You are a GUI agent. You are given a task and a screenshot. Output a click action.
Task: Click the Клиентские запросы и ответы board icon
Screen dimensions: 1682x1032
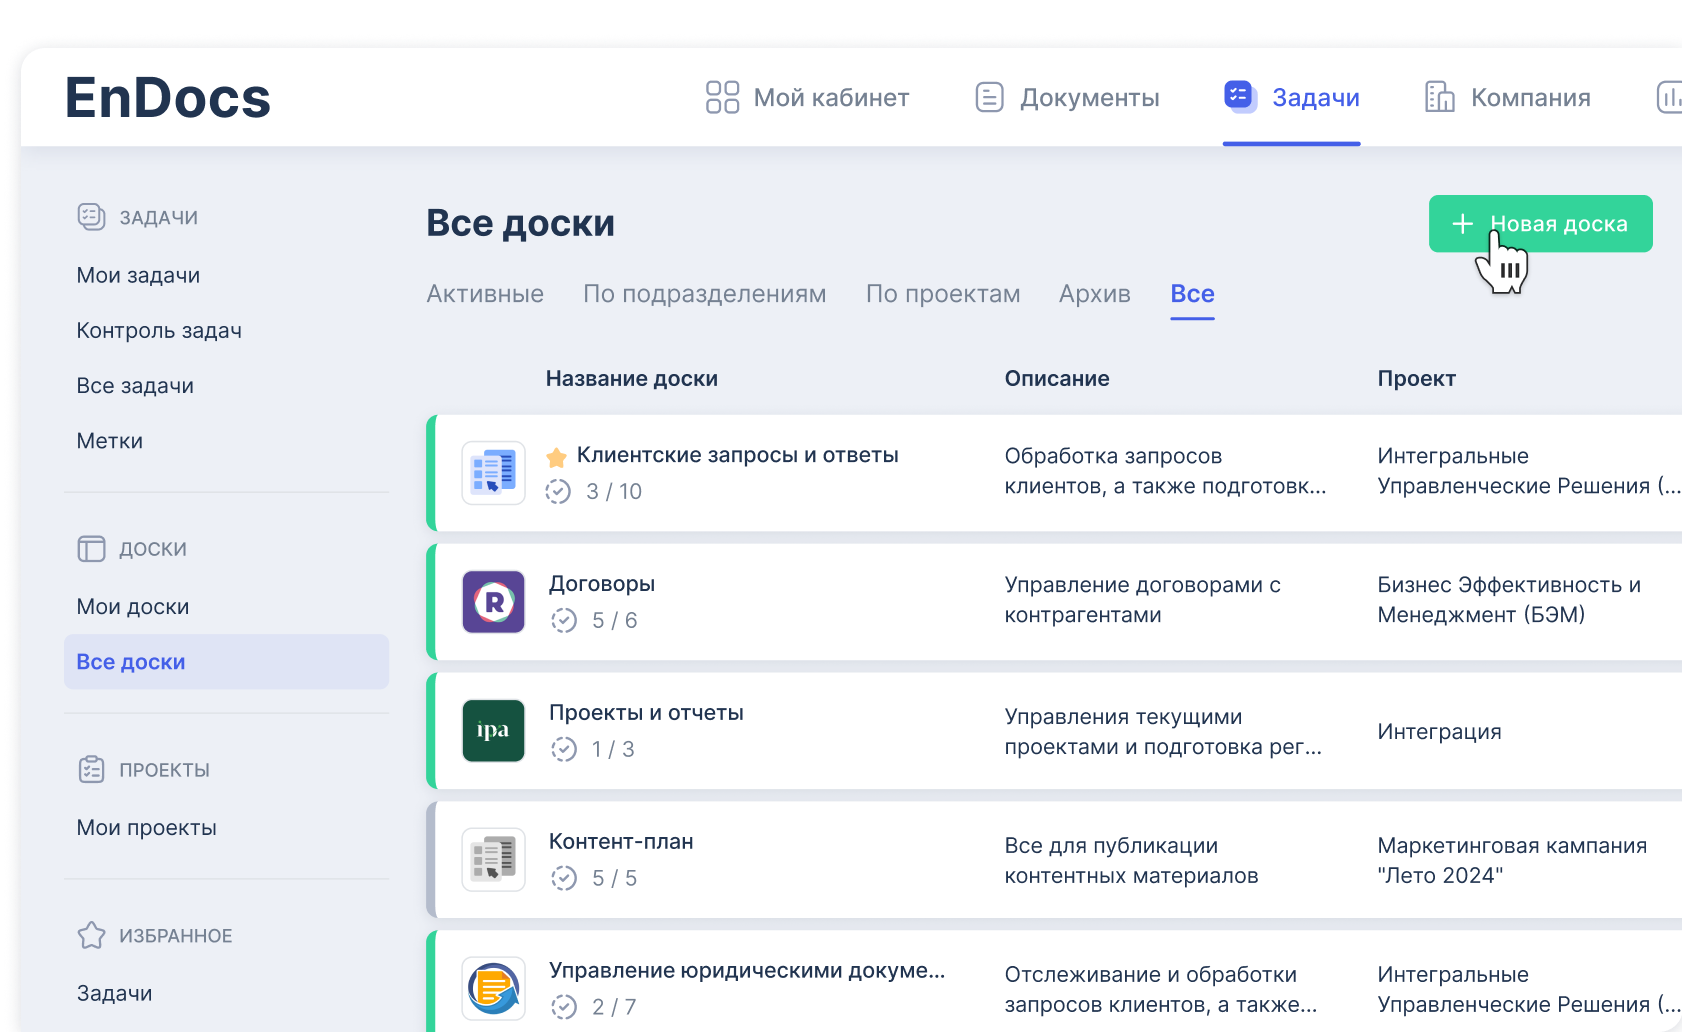[493, 473]
